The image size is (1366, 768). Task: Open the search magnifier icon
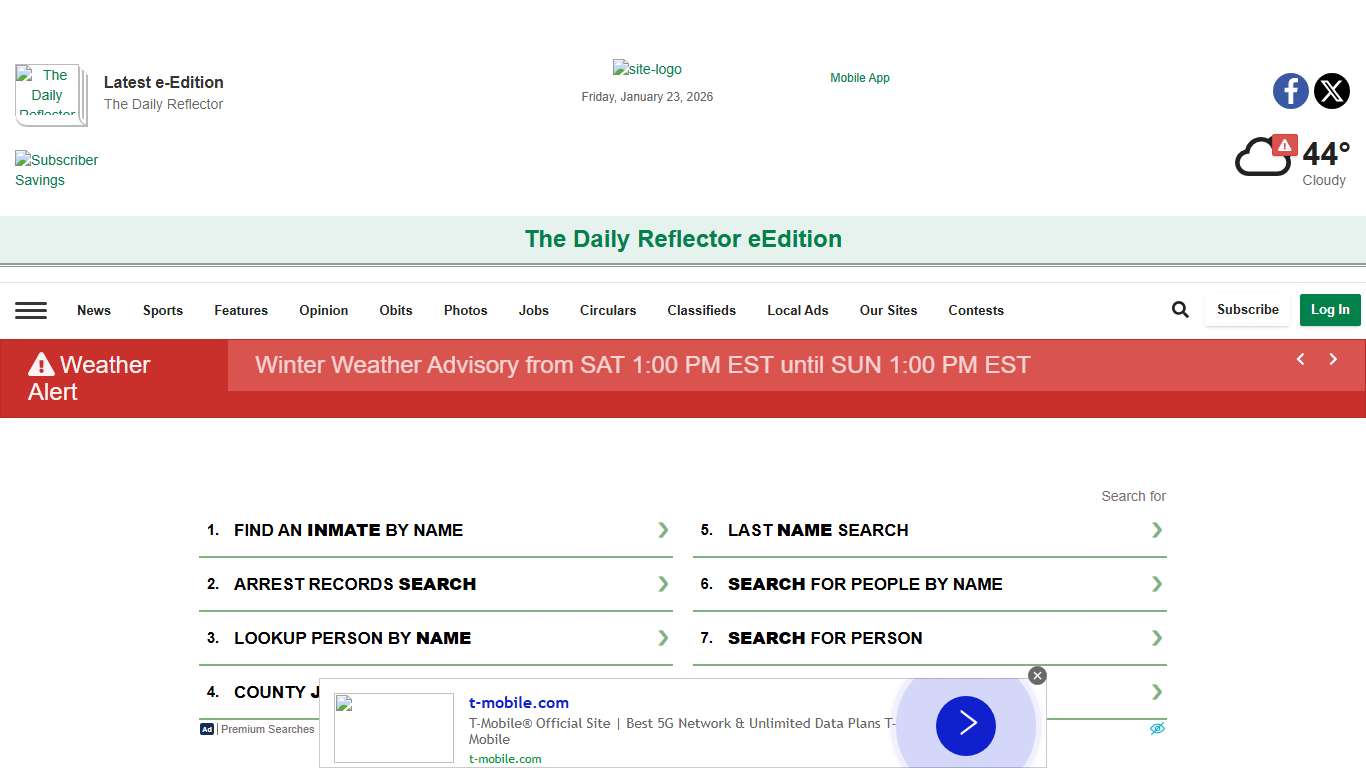[1179, 309]
